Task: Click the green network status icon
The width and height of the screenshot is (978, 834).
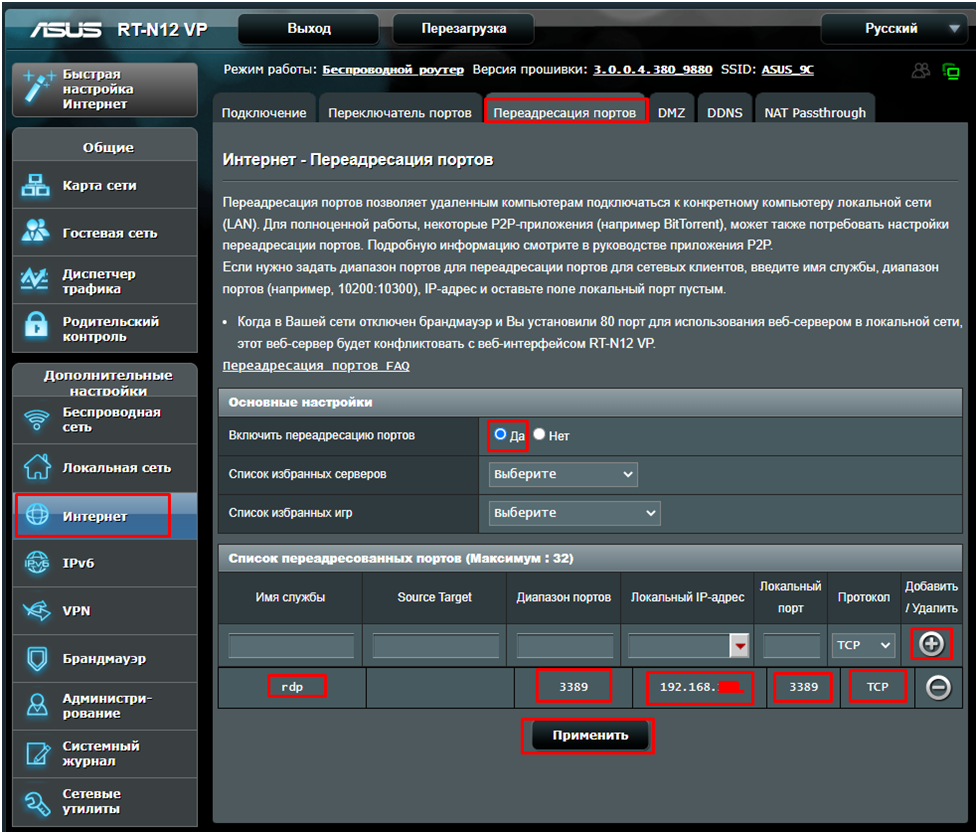Action: pyautogui.click(x=951, y=71)
